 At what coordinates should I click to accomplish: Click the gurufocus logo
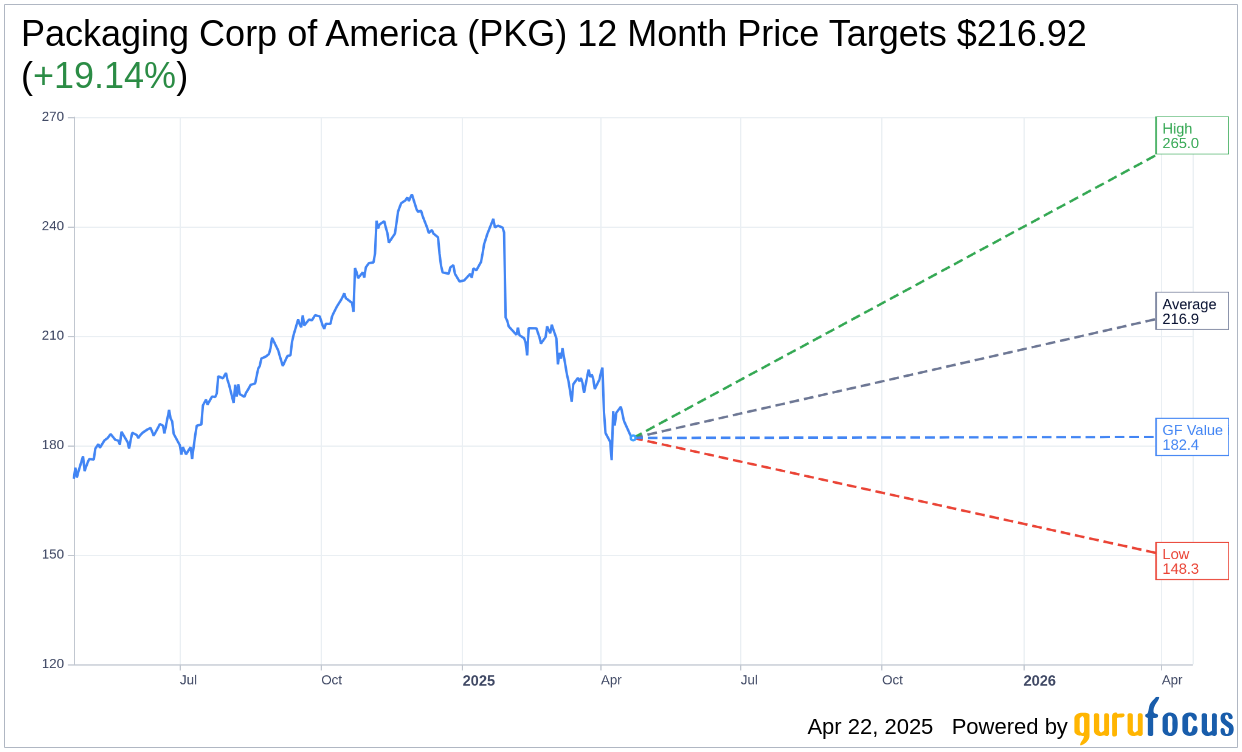click(1153, 724)
